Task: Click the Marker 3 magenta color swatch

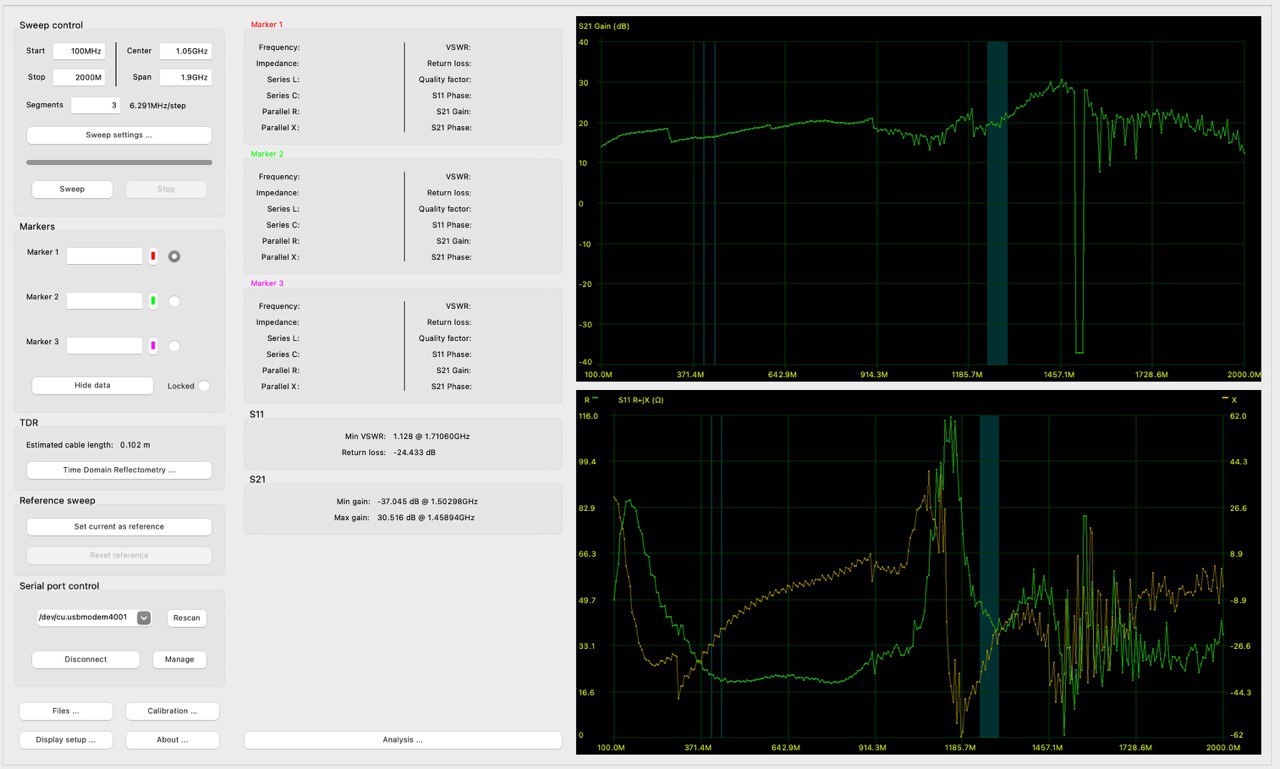Action: coord(153,346)
